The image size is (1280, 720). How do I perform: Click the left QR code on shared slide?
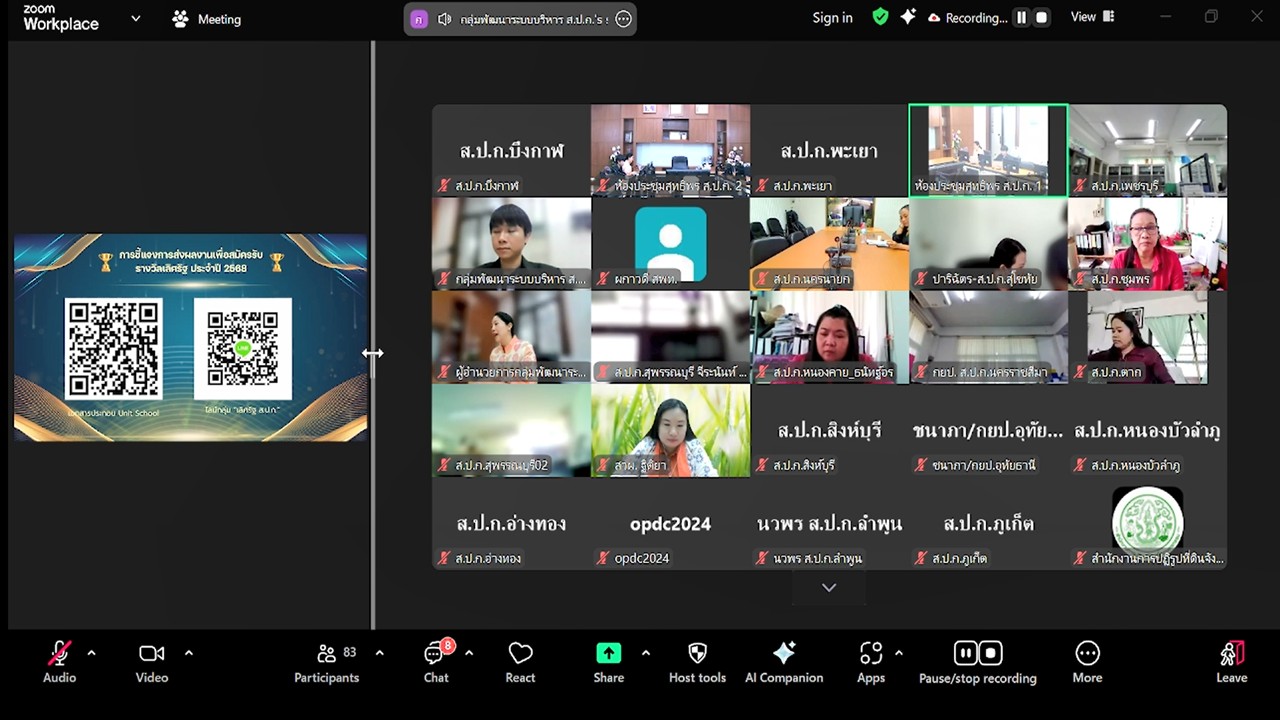[x=113, y=349]
